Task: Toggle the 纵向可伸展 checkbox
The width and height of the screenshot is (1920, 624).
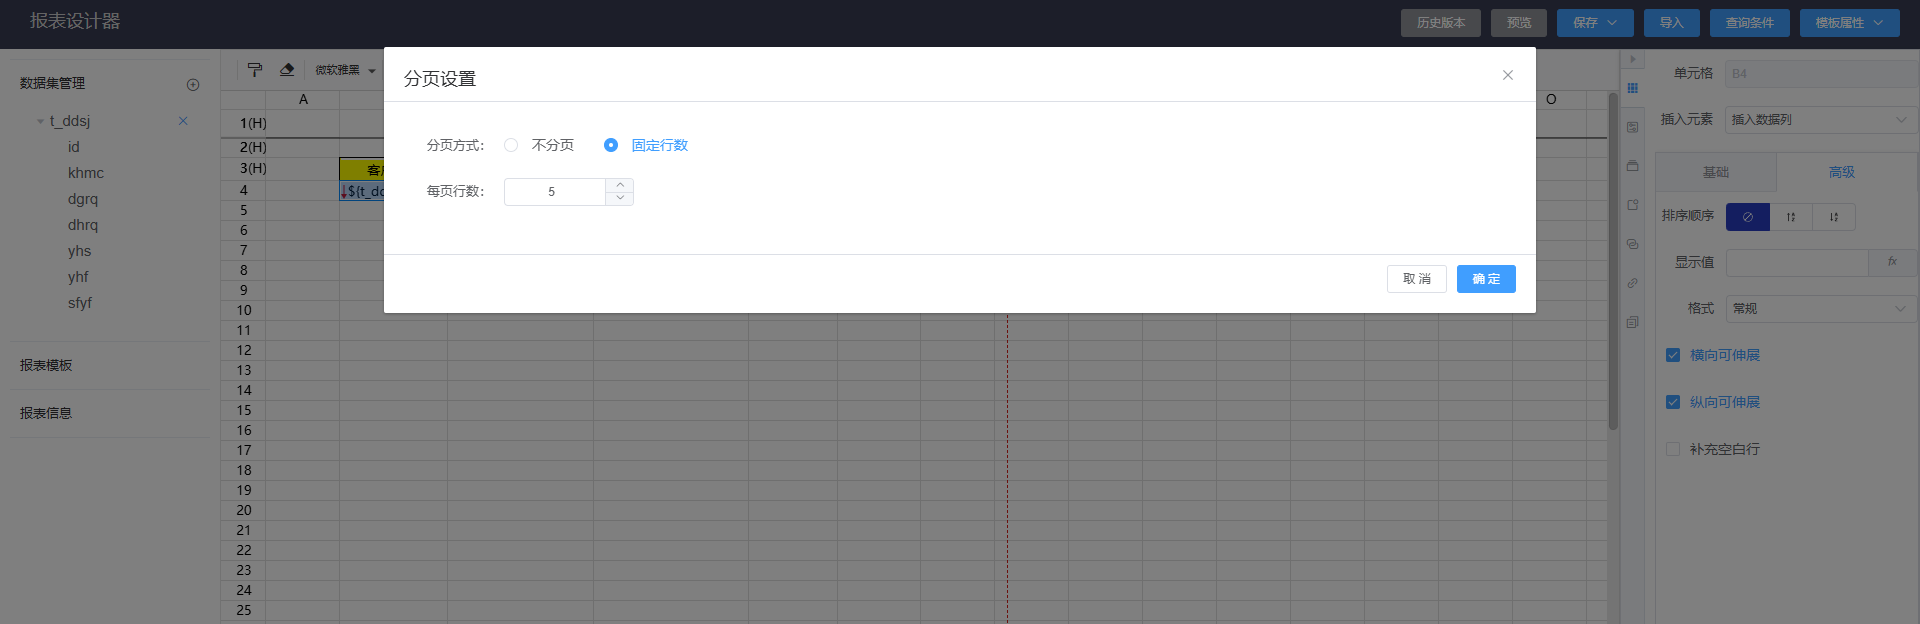Action: click(x=1673, y=402)
